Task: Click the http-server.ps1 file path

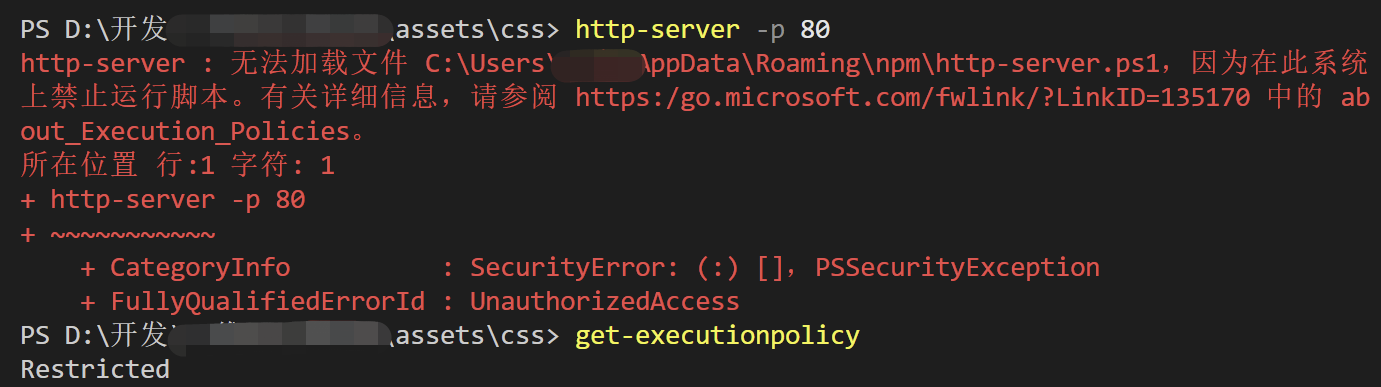Action: 793,64
